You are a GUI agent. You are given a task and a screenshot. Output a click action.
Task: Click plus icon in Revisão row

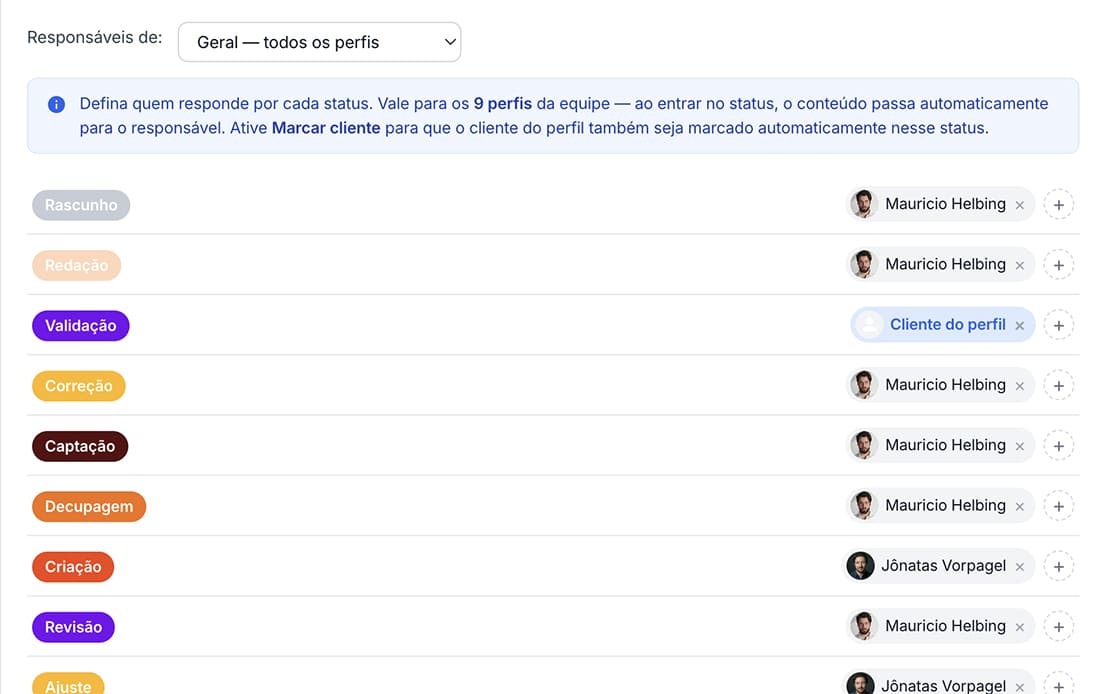[x=1059, y=627]
